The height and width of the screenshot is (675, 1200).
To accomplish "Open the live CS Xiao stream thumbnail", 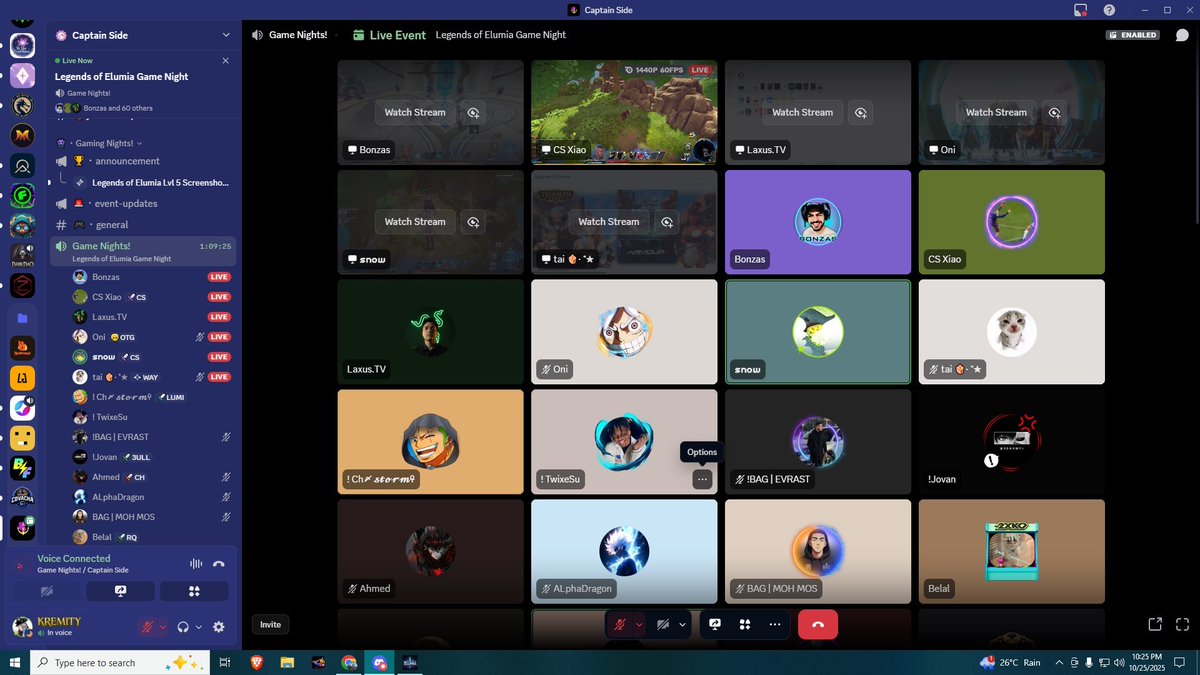I will 624,112.
